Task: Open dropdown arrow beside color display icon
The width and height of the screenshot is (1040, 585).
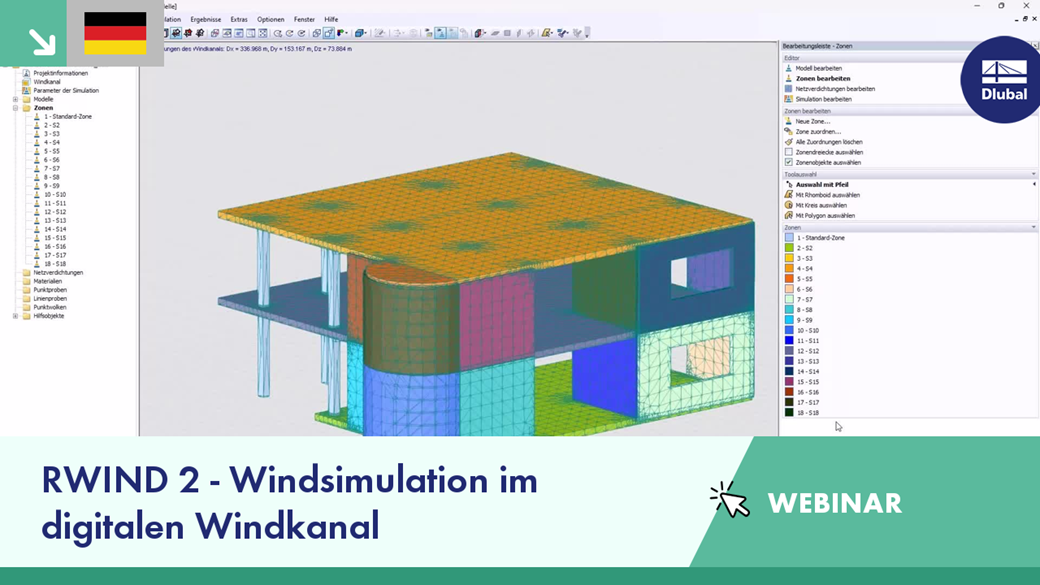Action: pyautogui.click(x=346, y=33)
